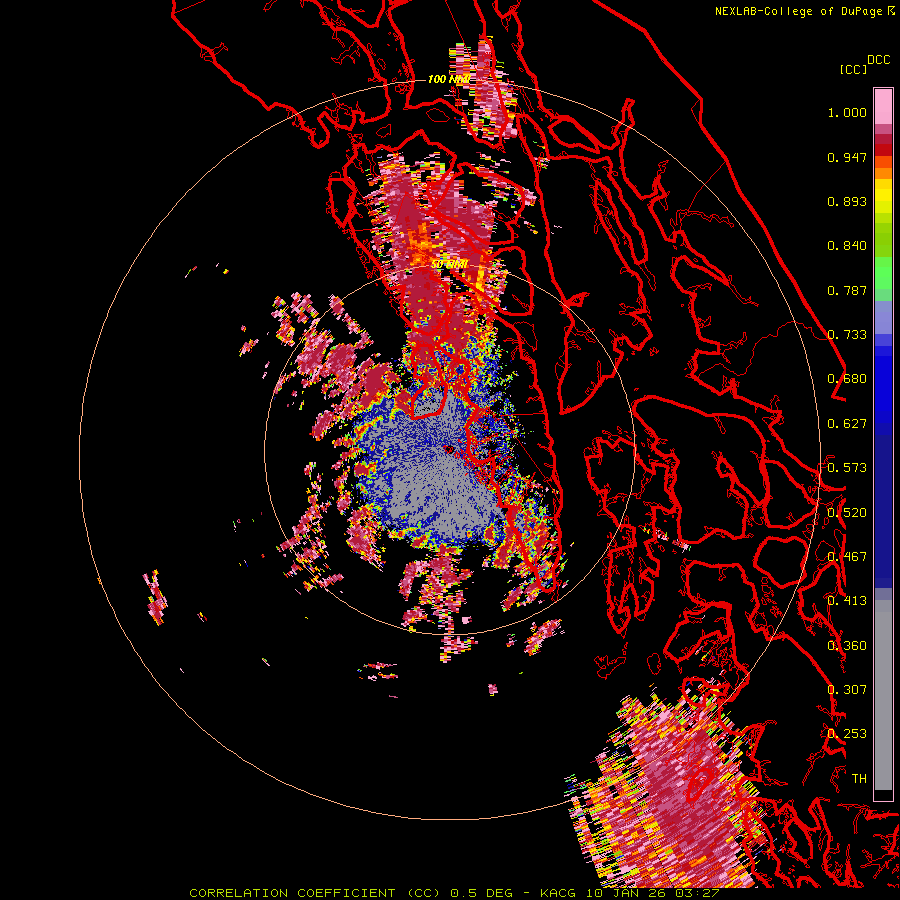The width and height of the screenshot is (900, 900).
Task: Click the 0.520 colorbar value
Action: [x=847, y=513]
